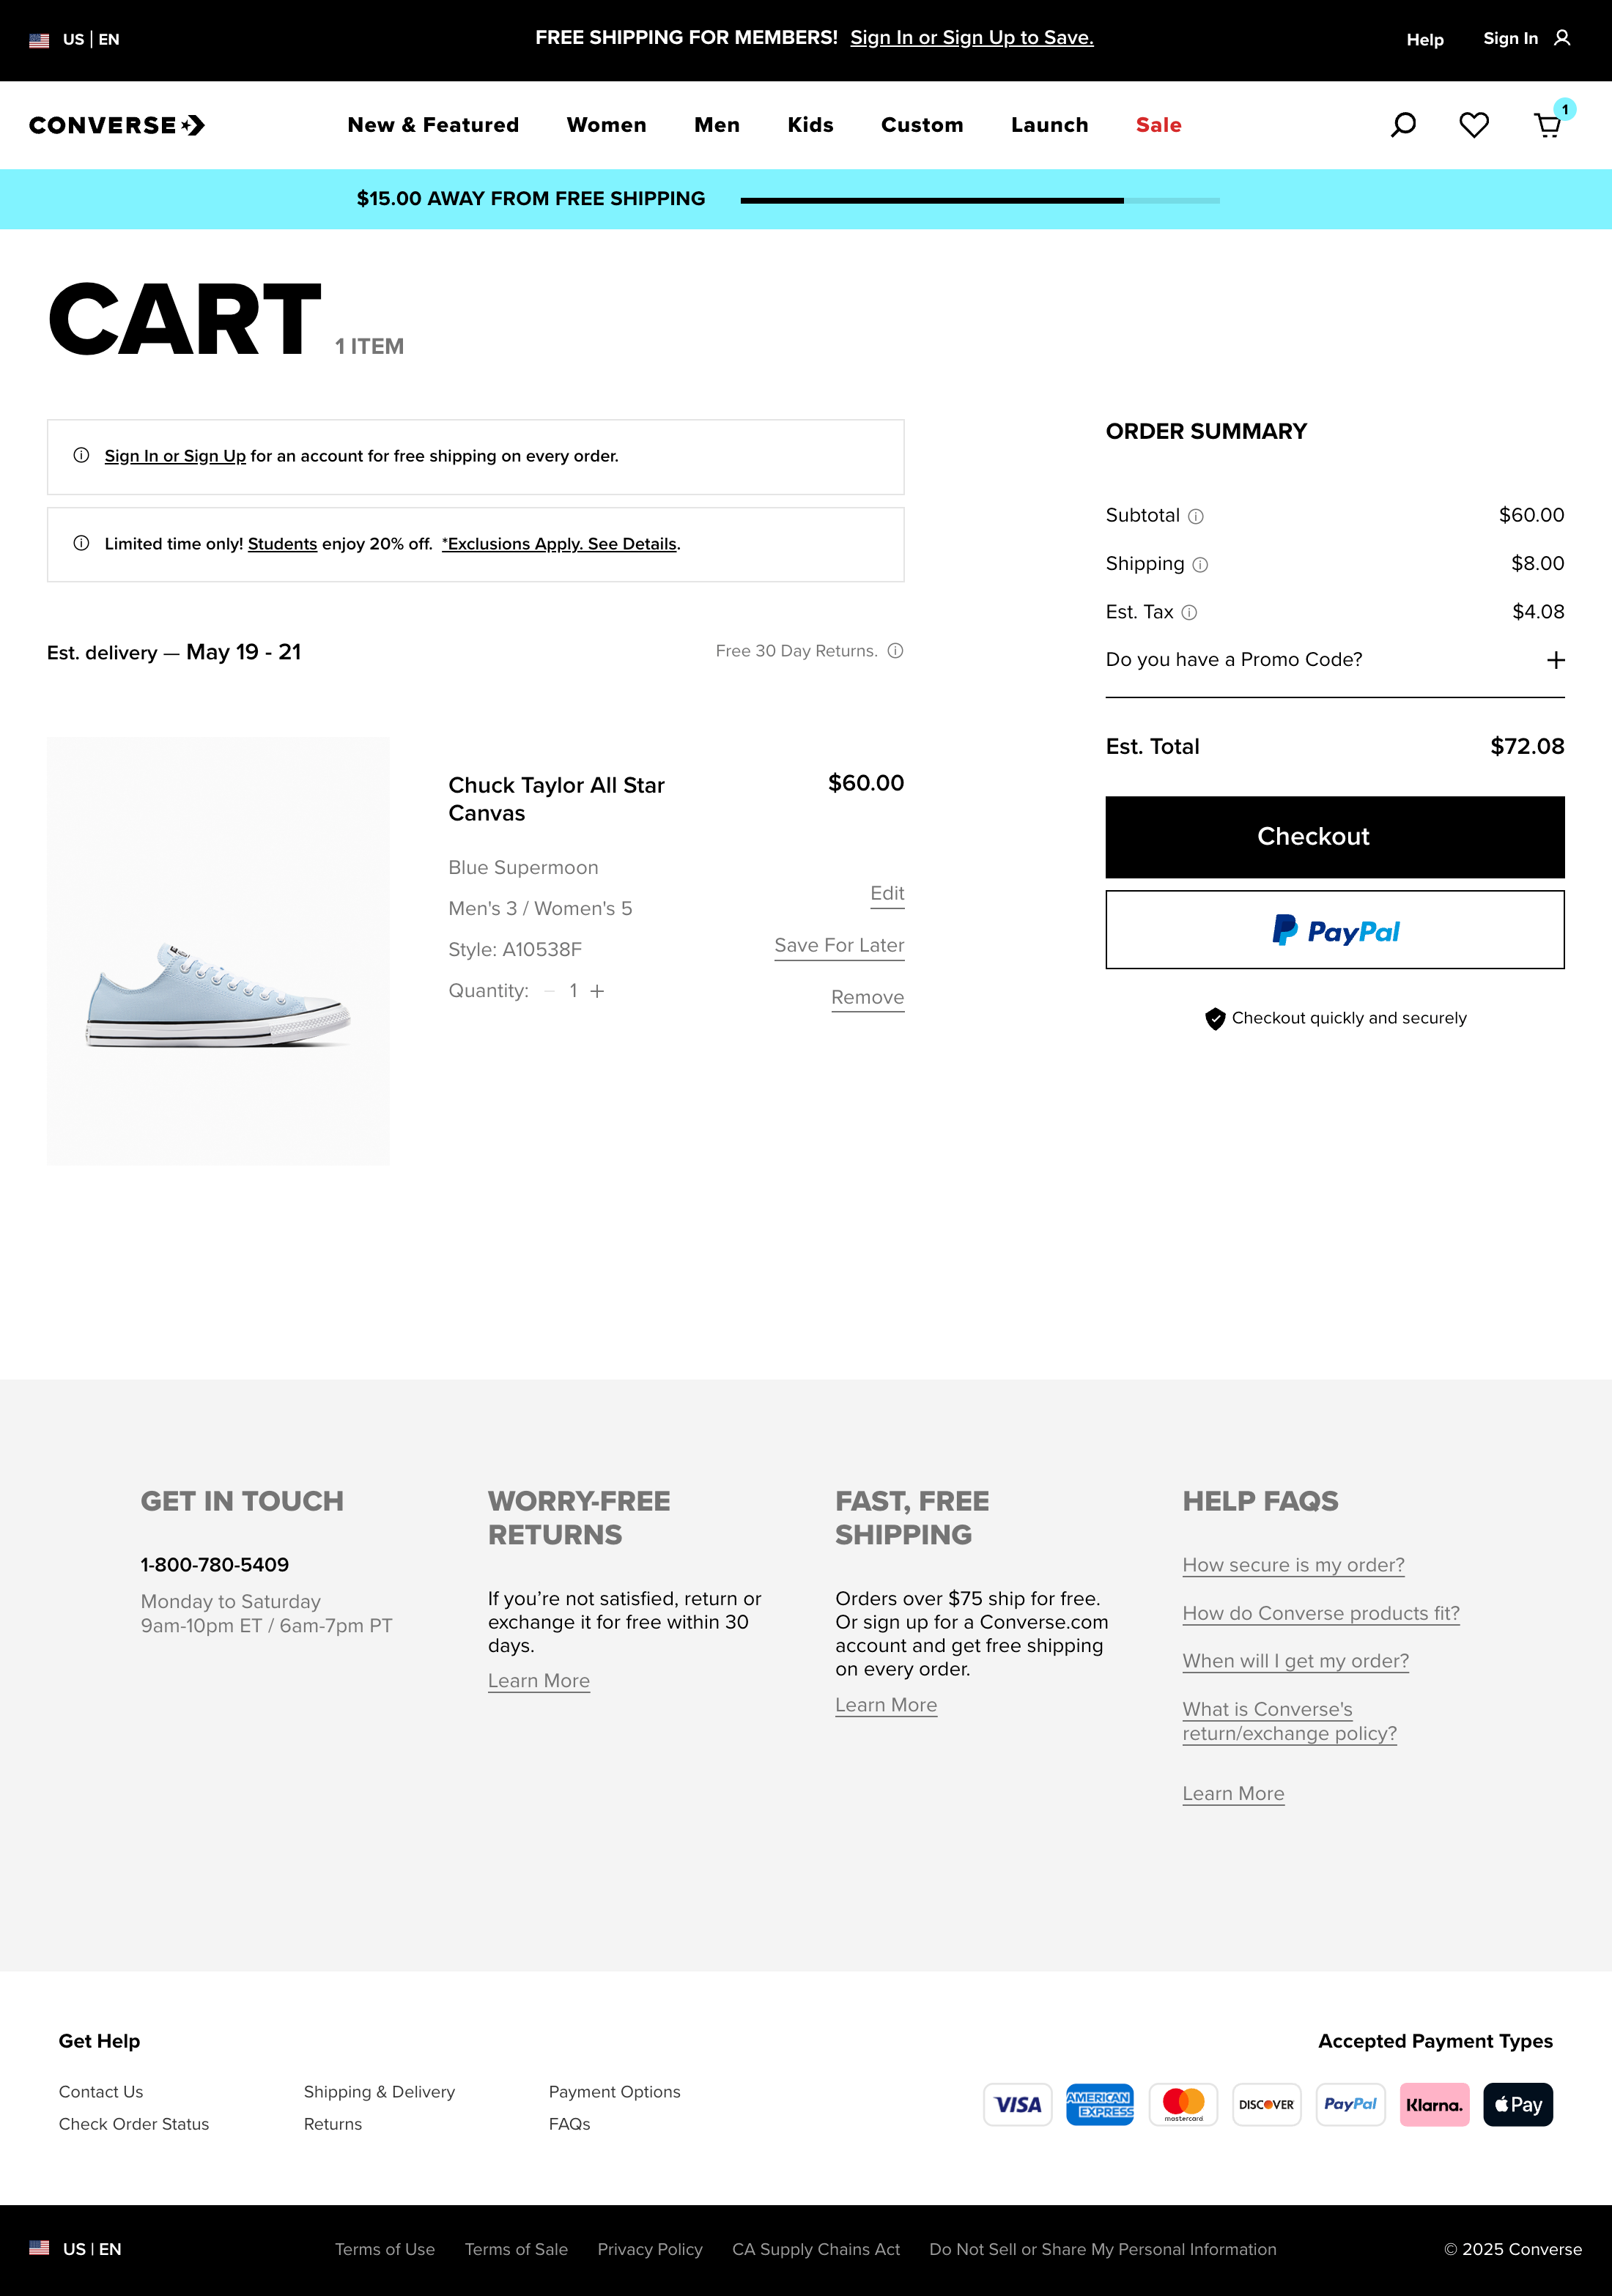Open the wishlist heart icon
Viewport: 1612px width, 2296px height.
point(1473,125)
